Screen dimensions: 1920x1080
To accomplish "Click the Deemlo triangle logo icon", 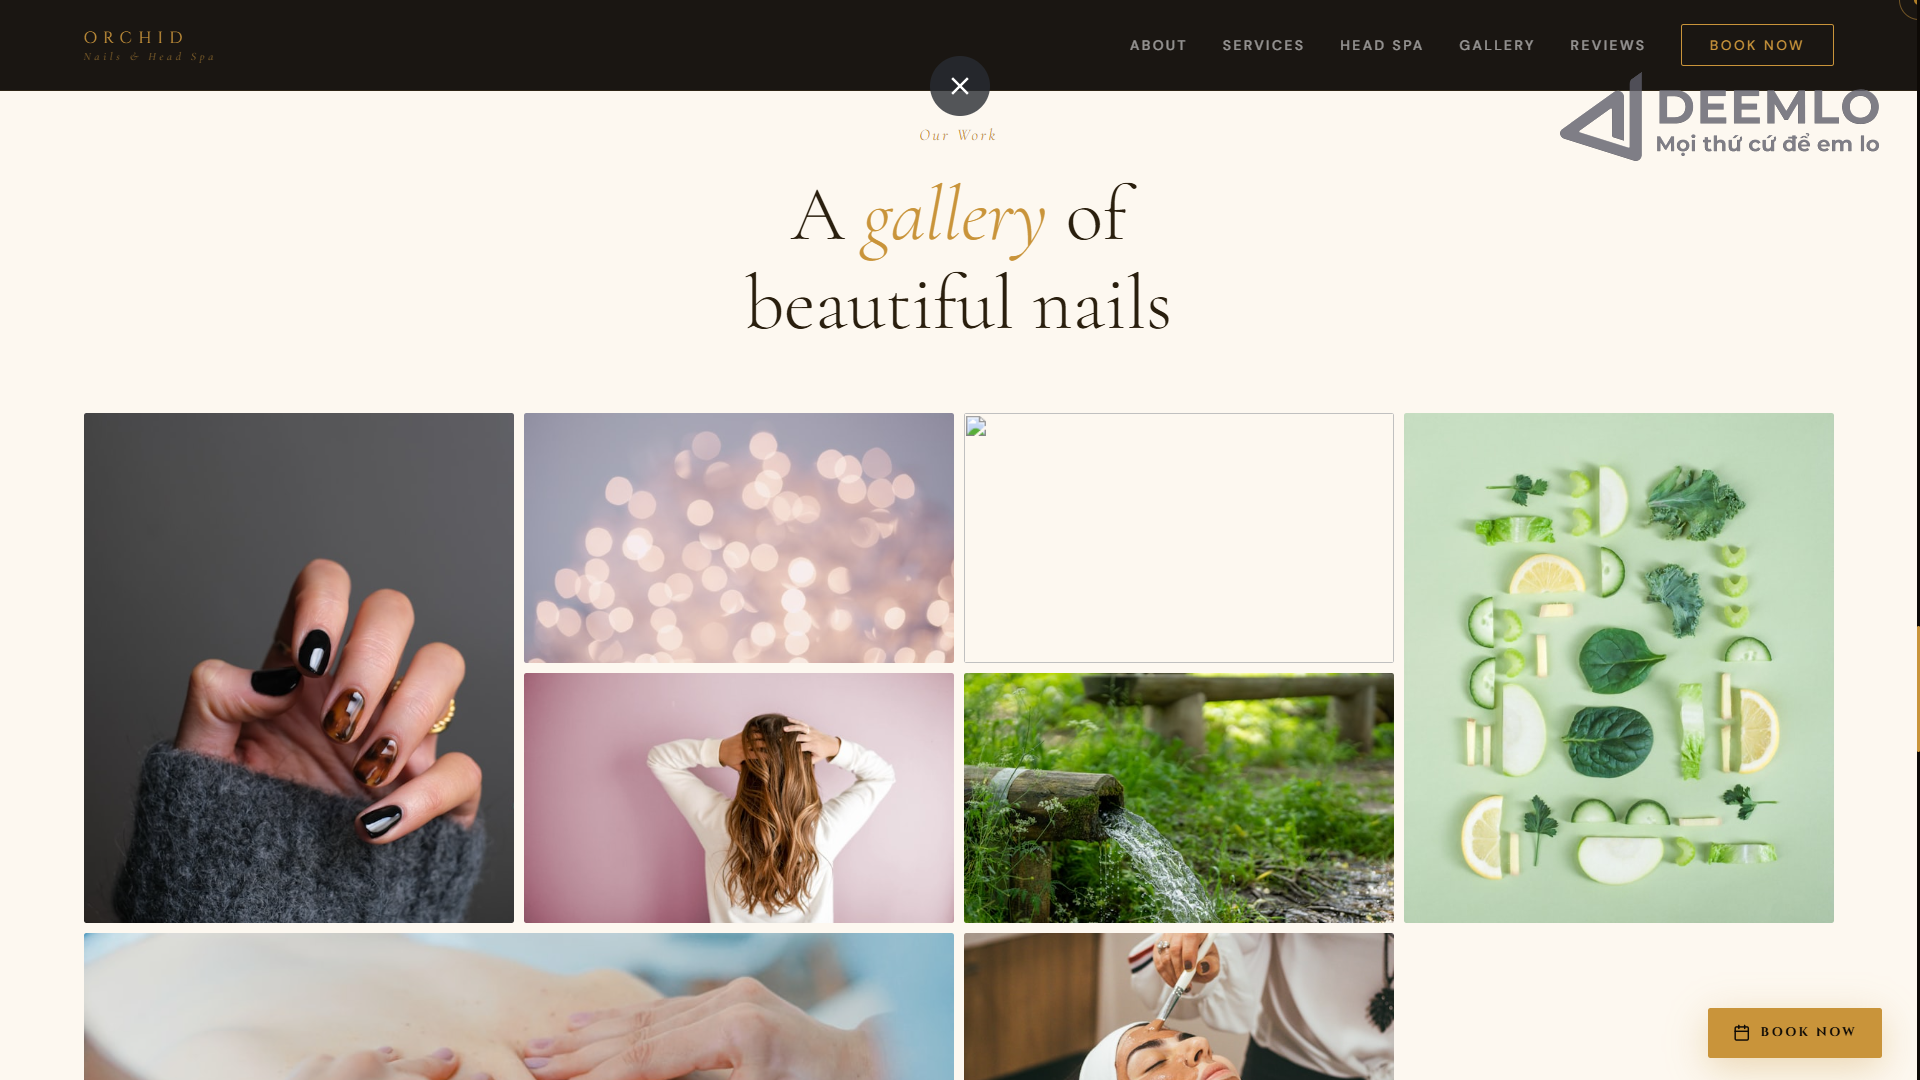I will click(x=1601, y=117).
